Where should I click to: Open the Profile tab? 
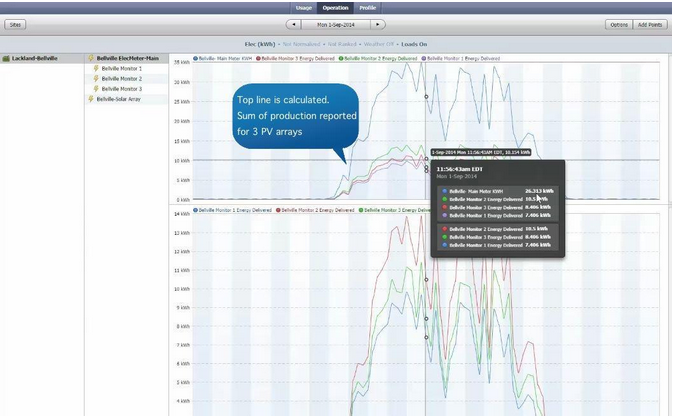coord(367,8)
